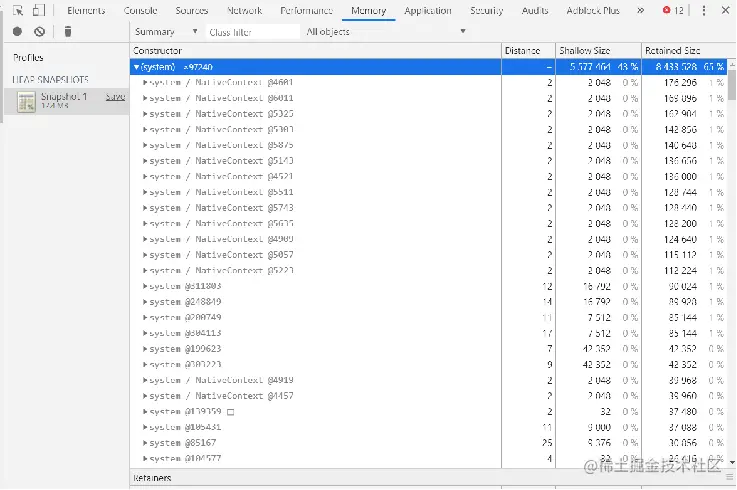Expand system / NativeContext @5325

(145, 114)
